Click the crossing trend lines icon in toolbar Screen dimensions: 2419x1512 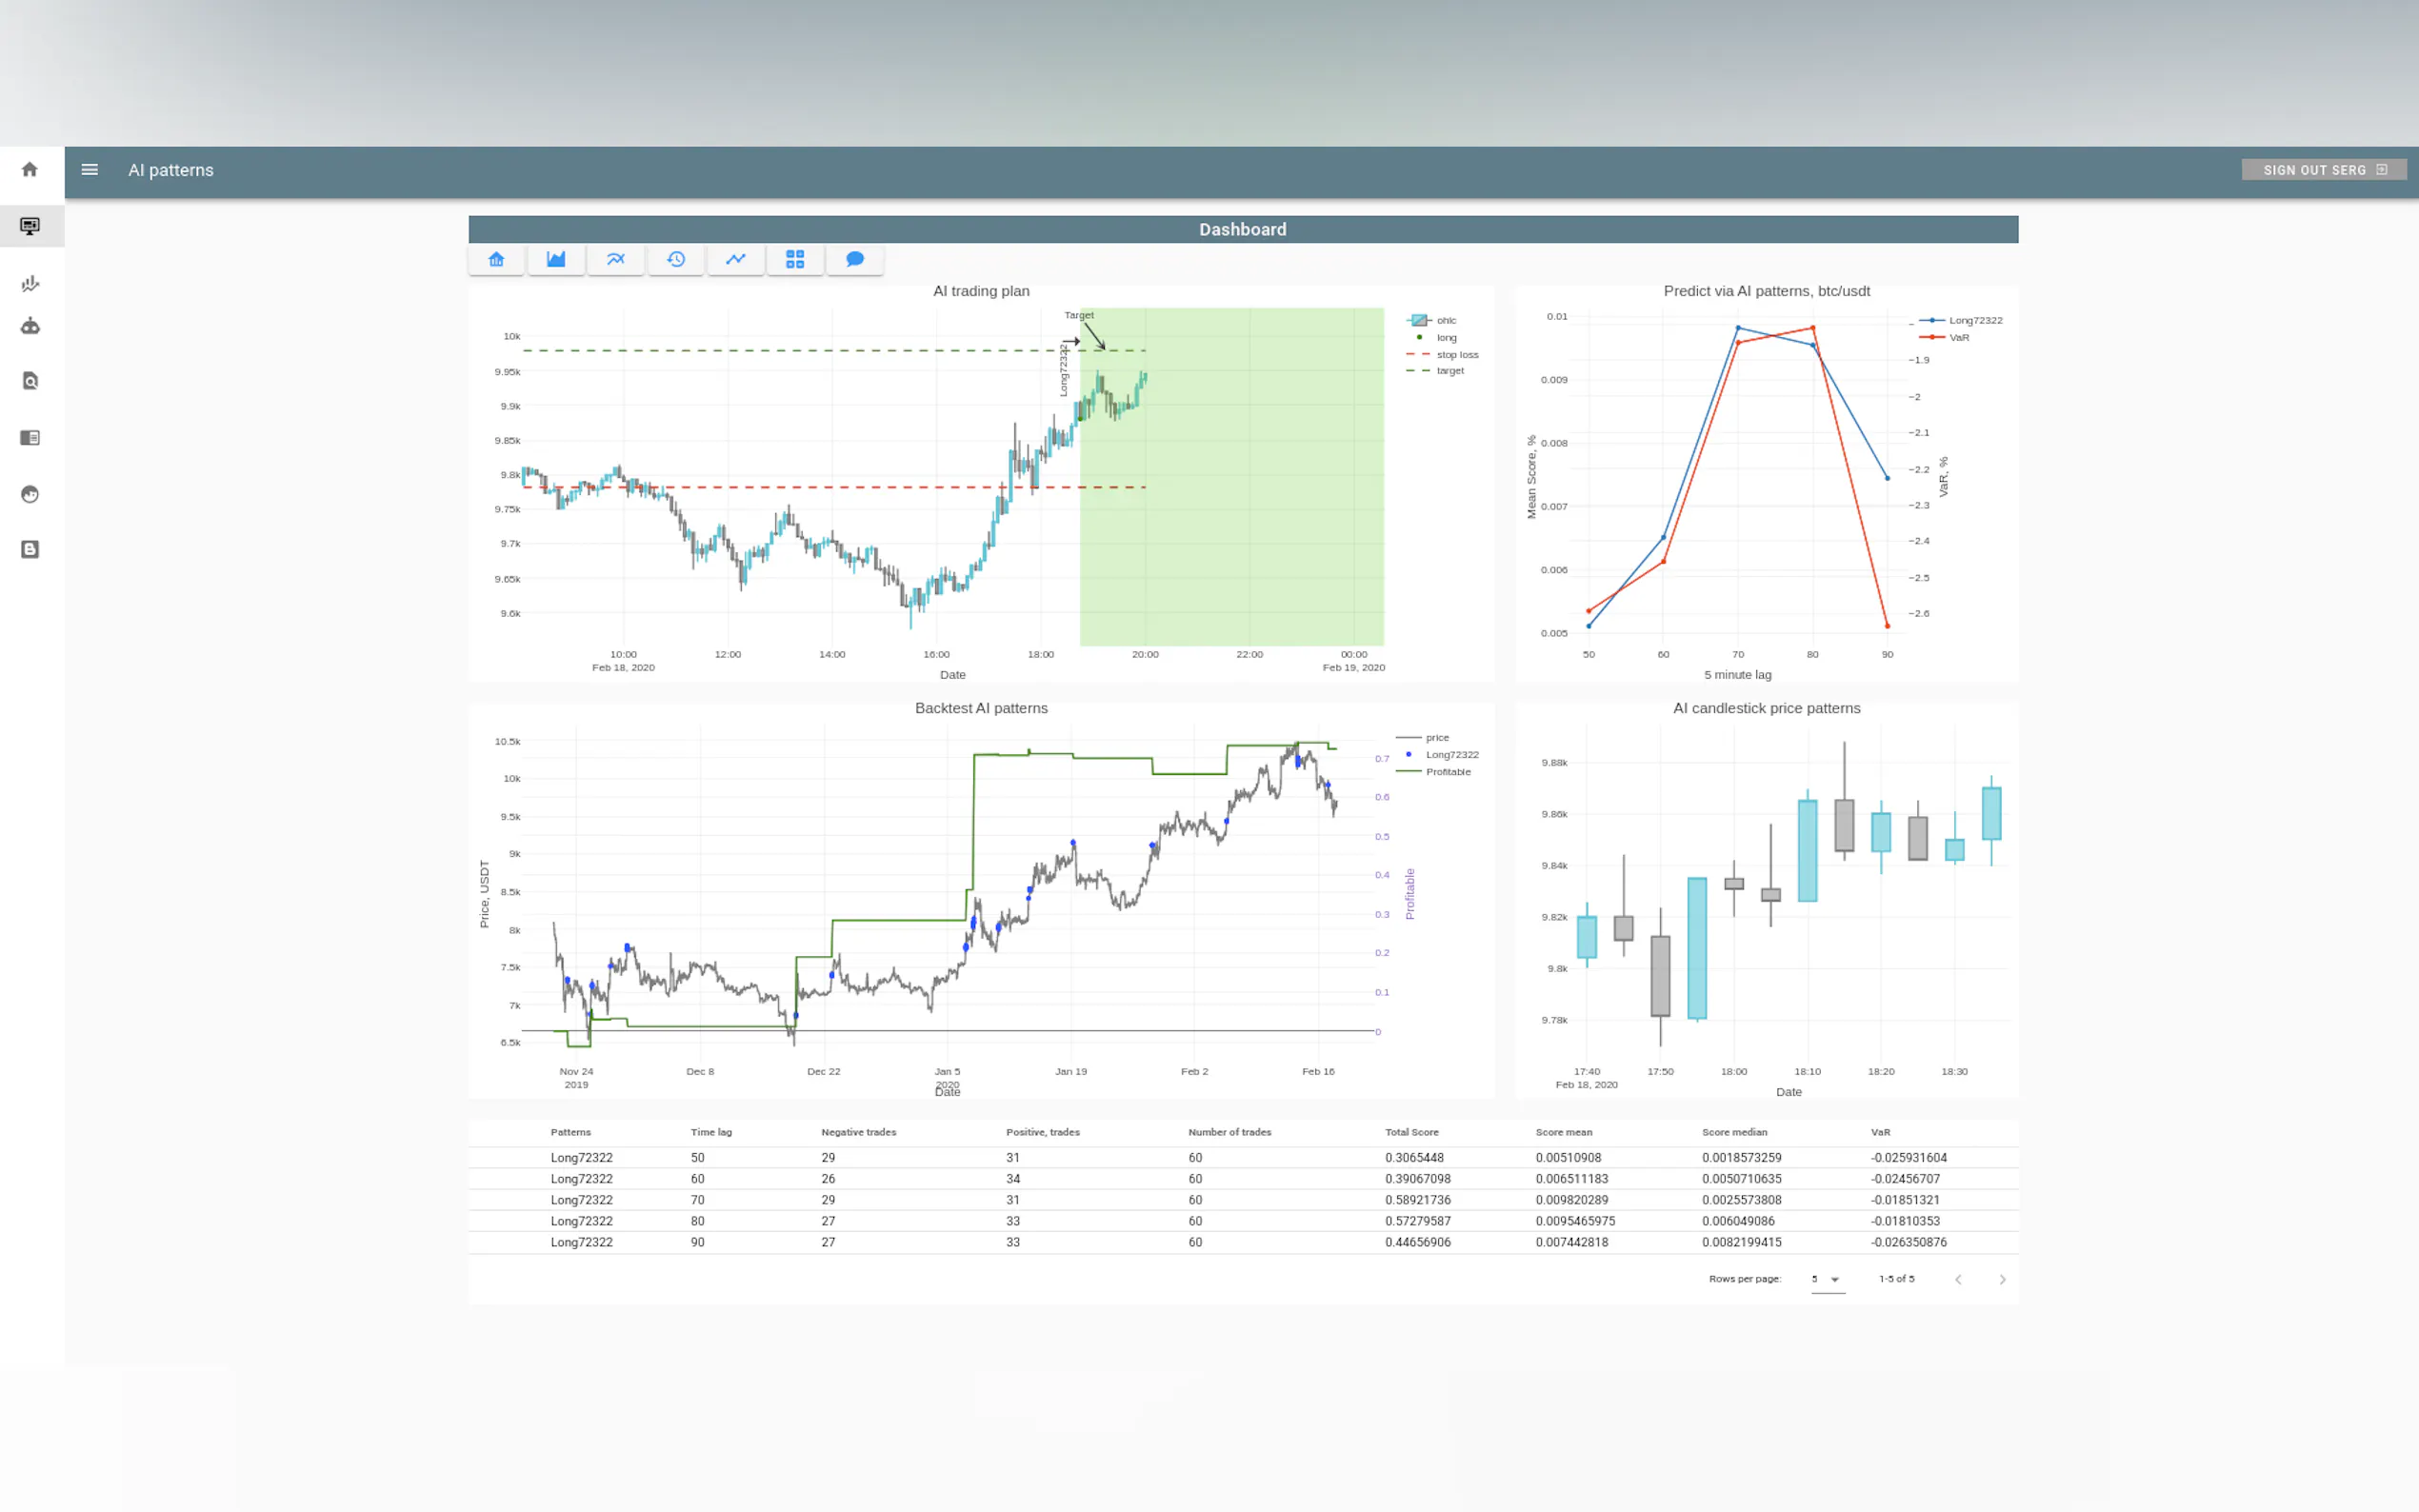(x=616, y=259)
